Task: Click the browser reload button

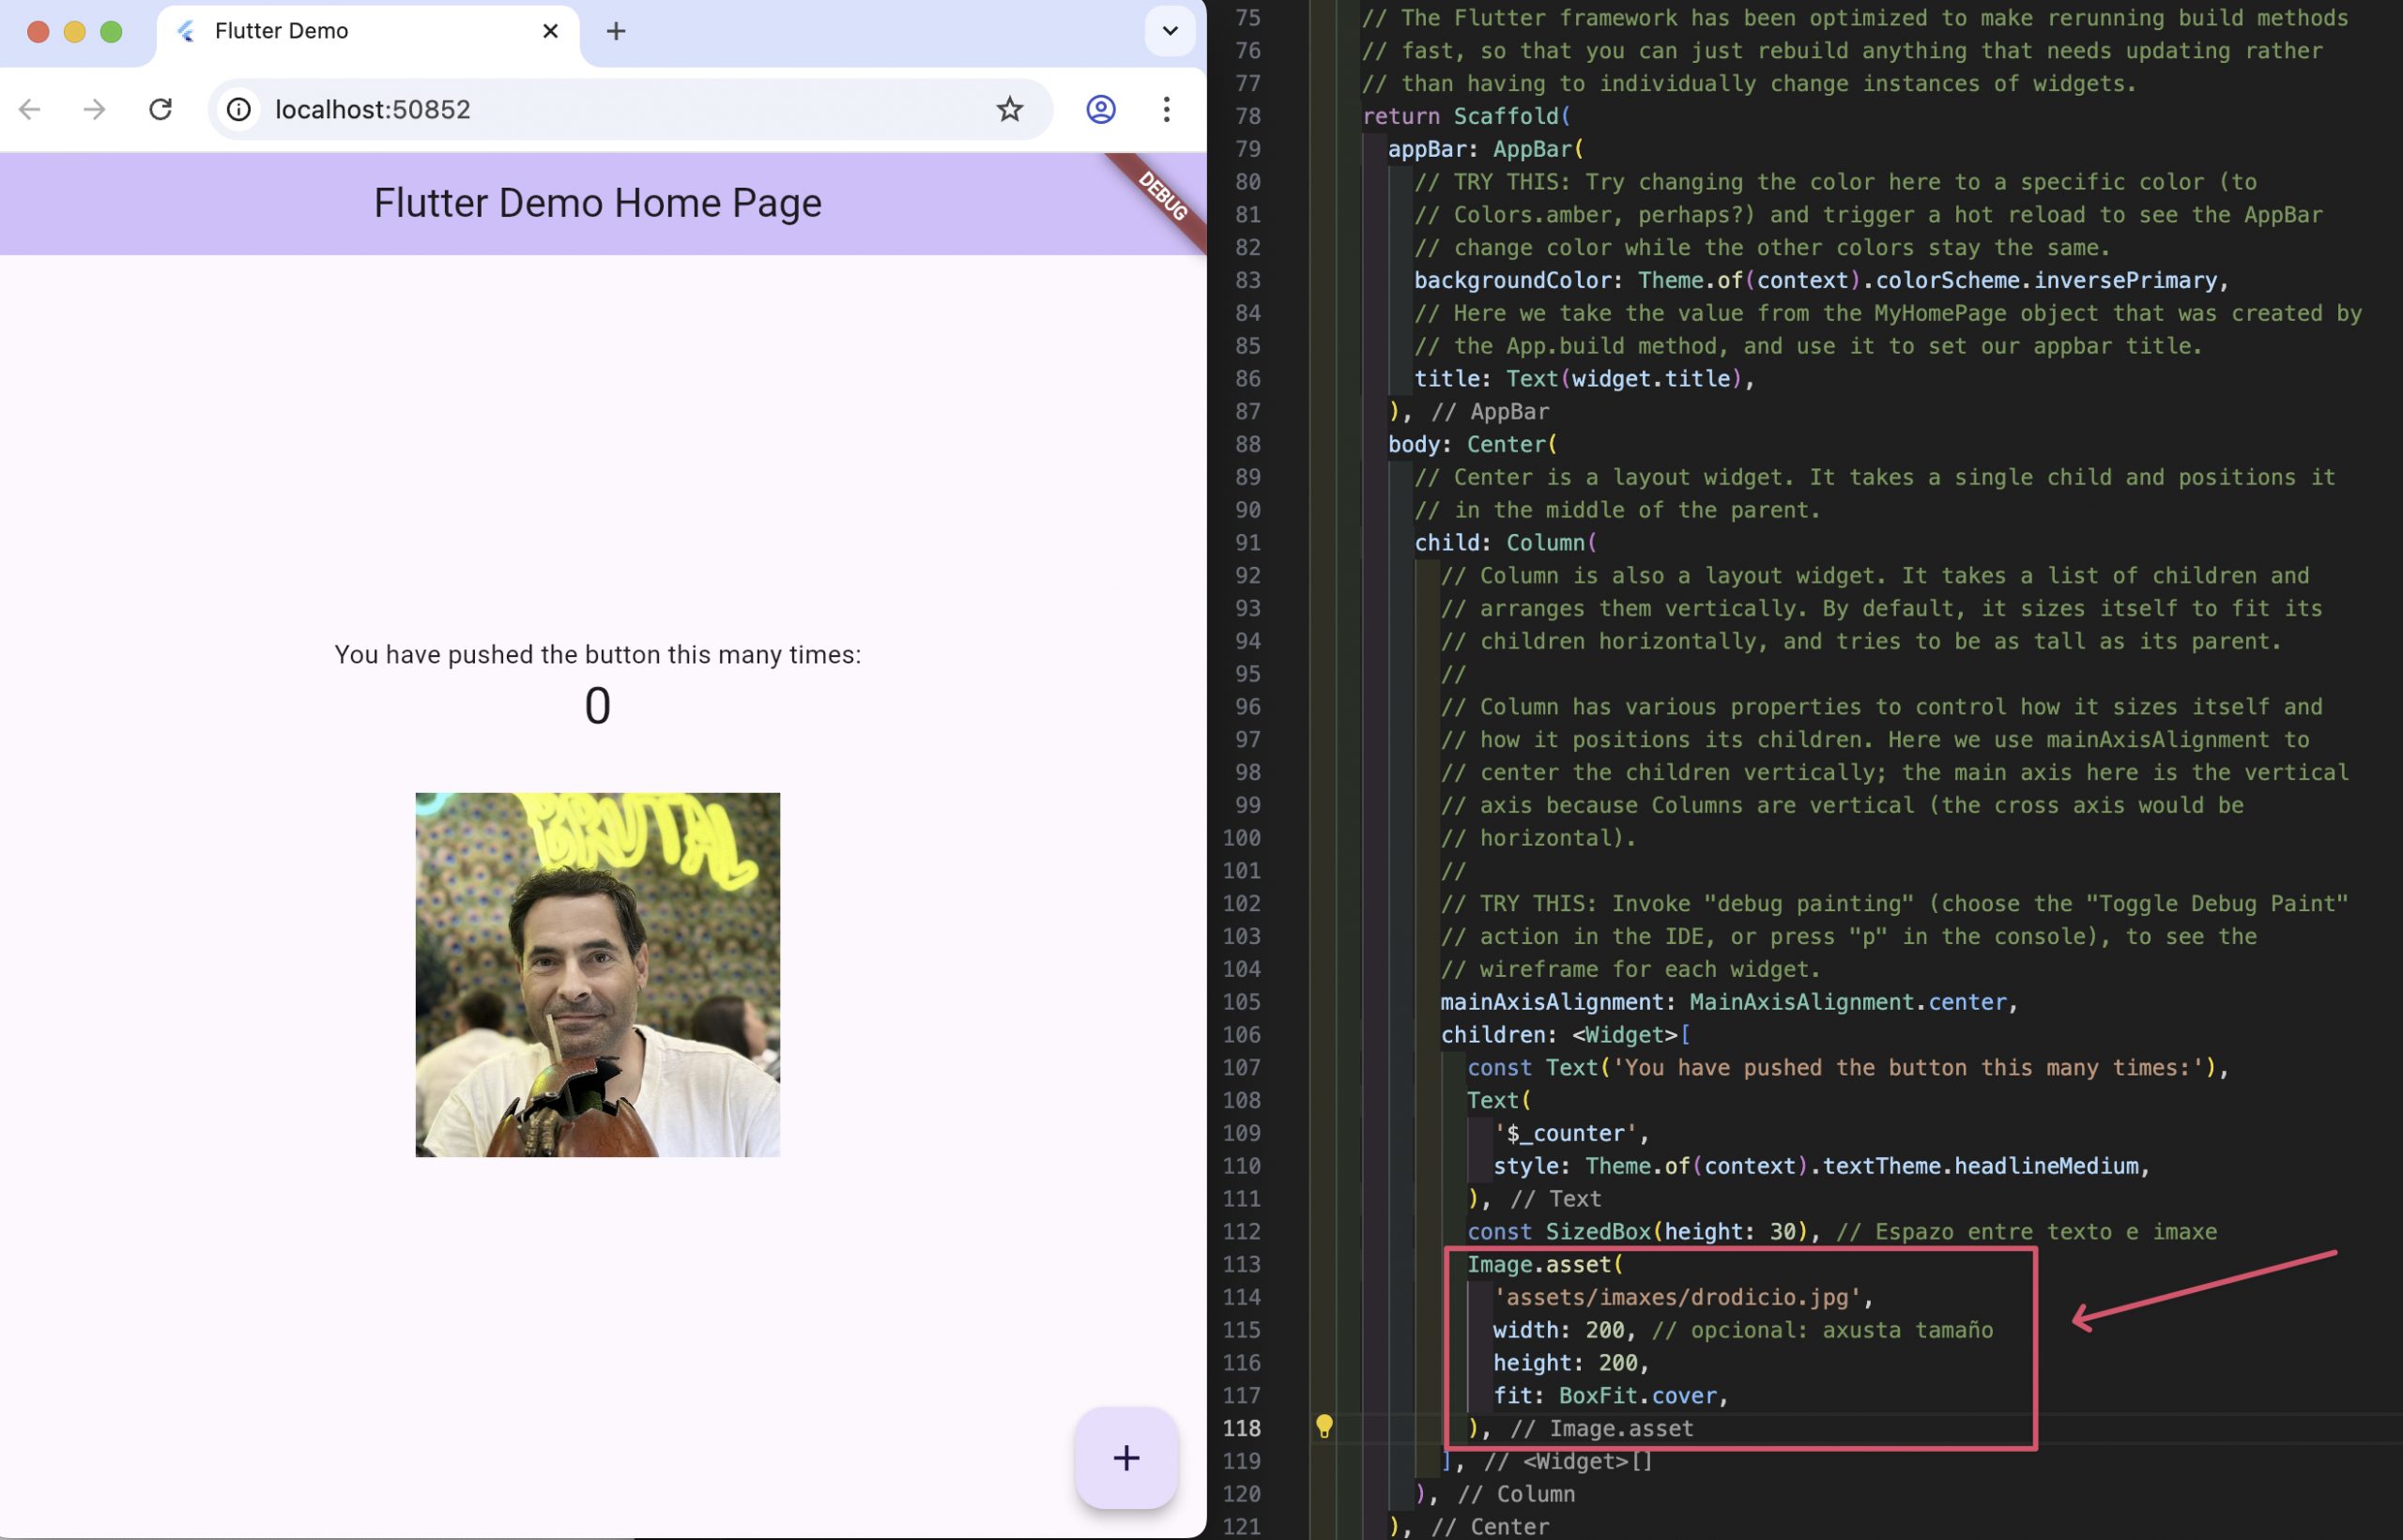Action: 160,109
